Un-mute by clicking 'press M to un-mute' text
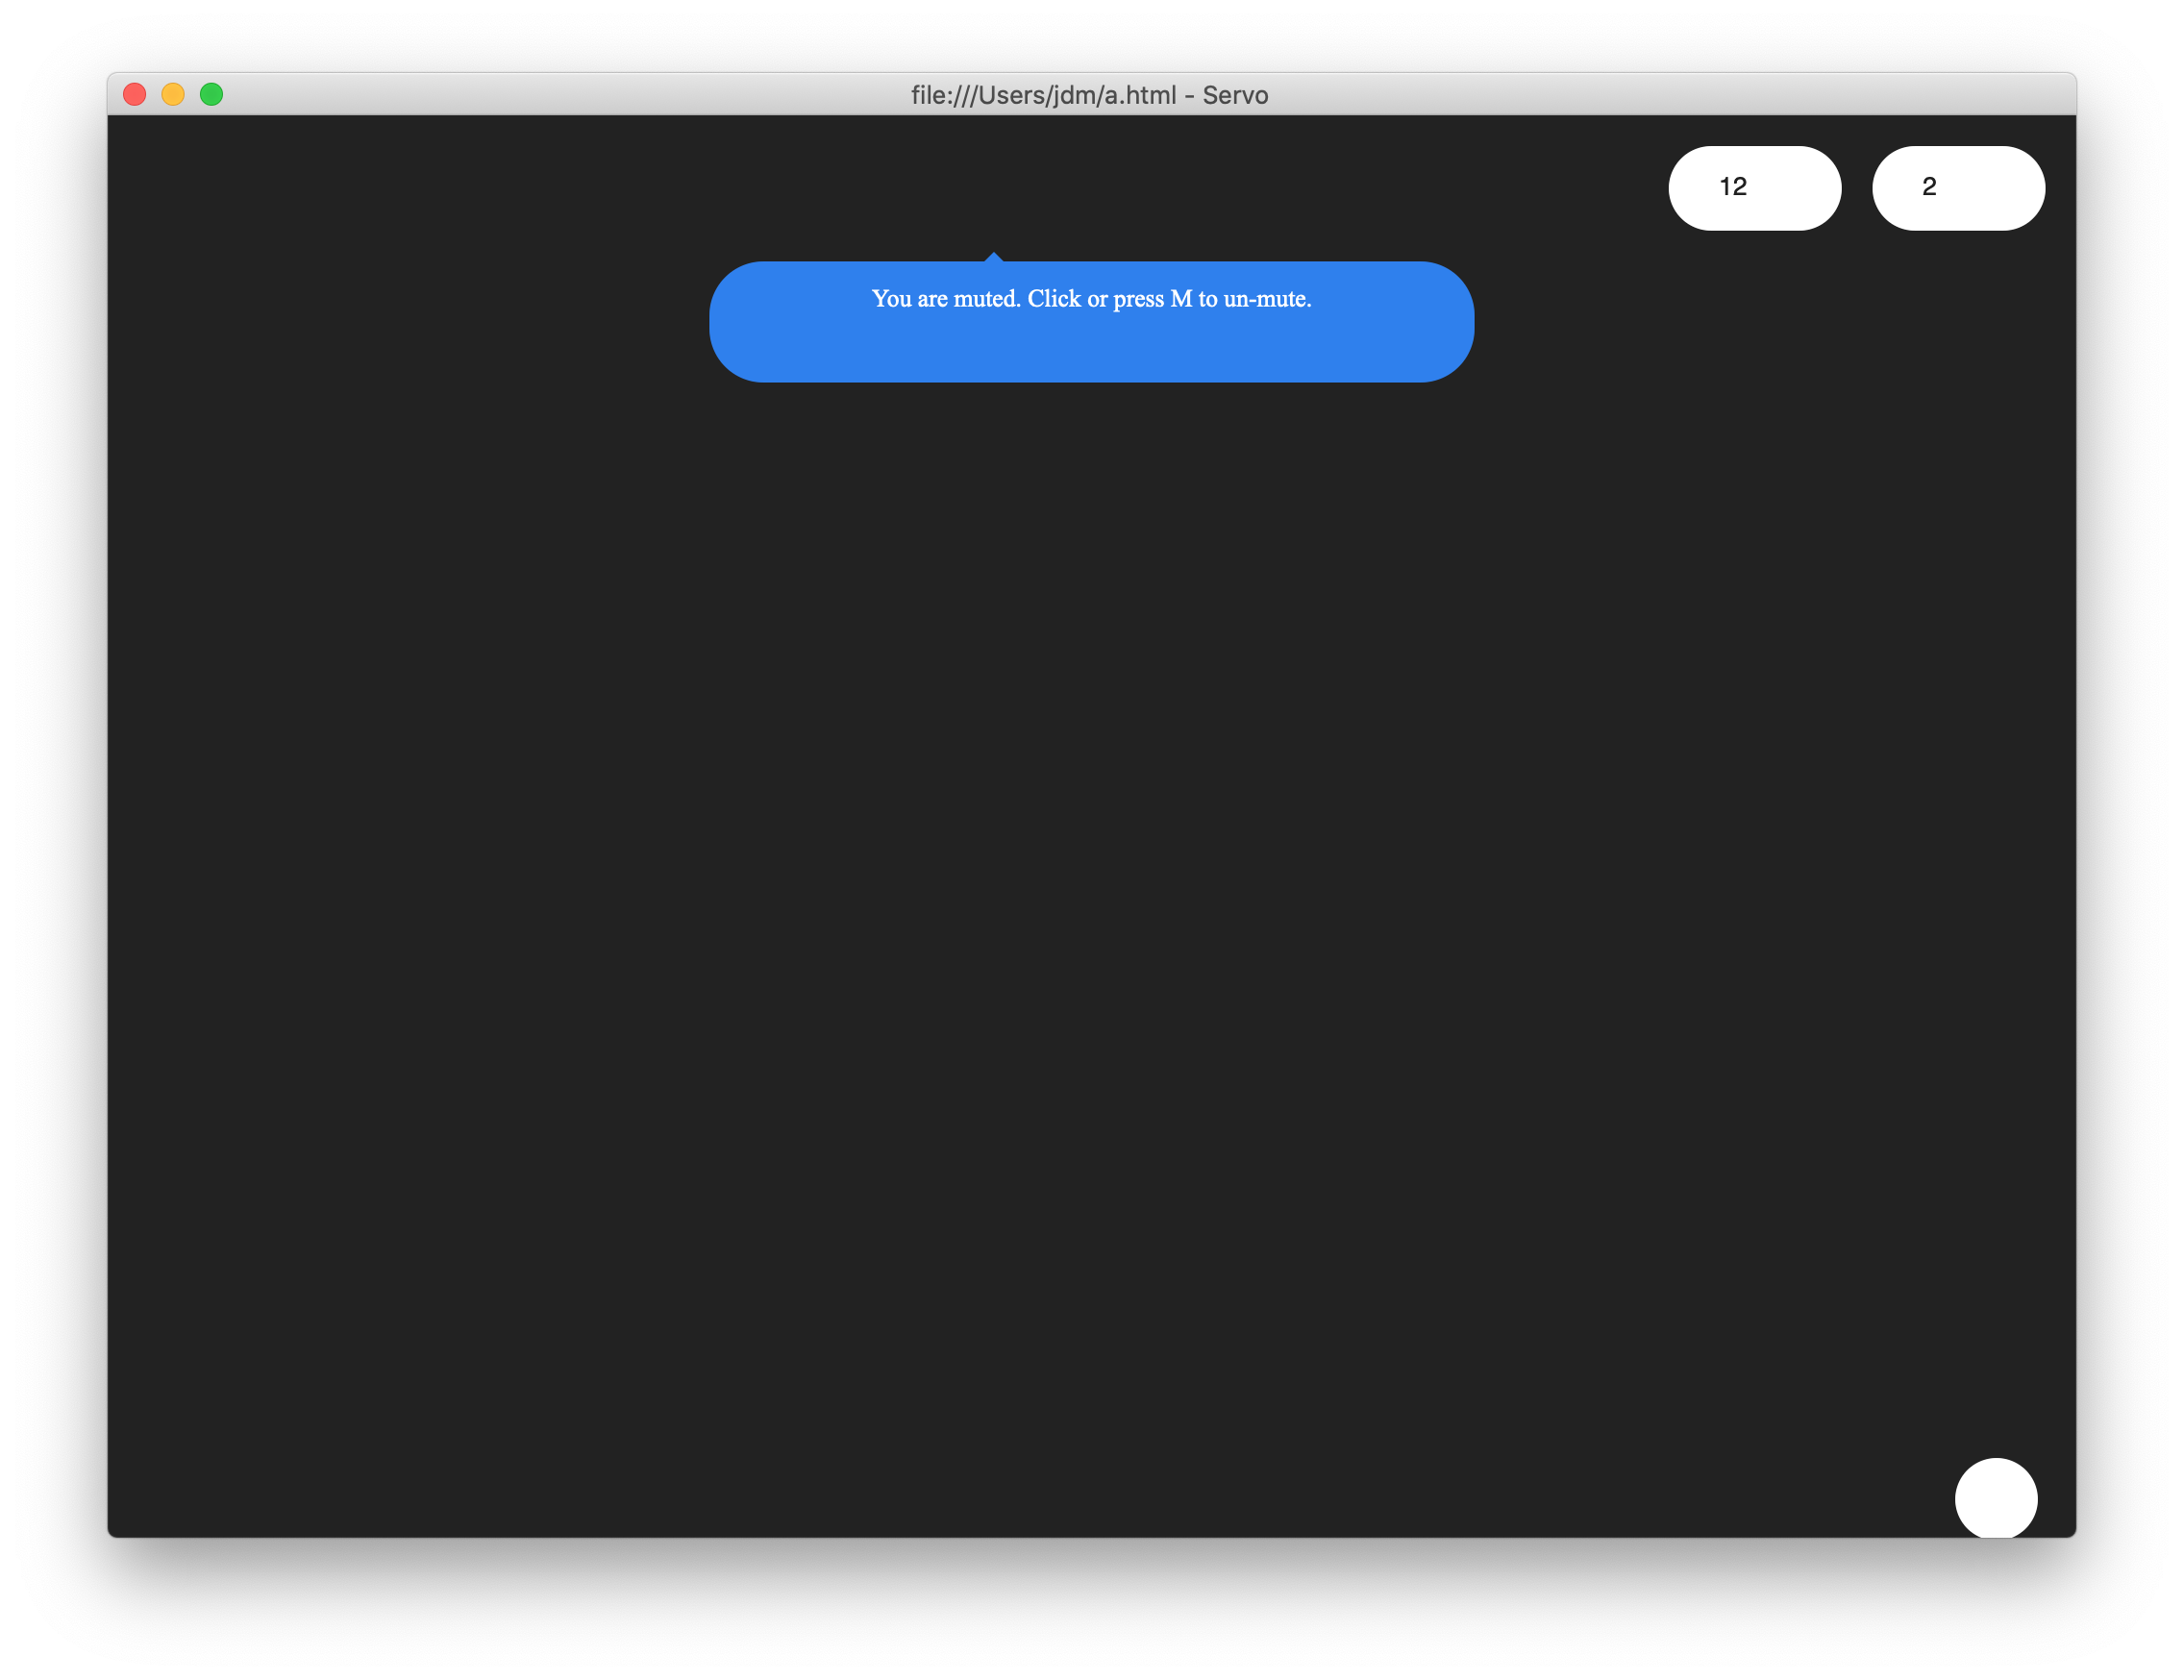 (1211, 299)
